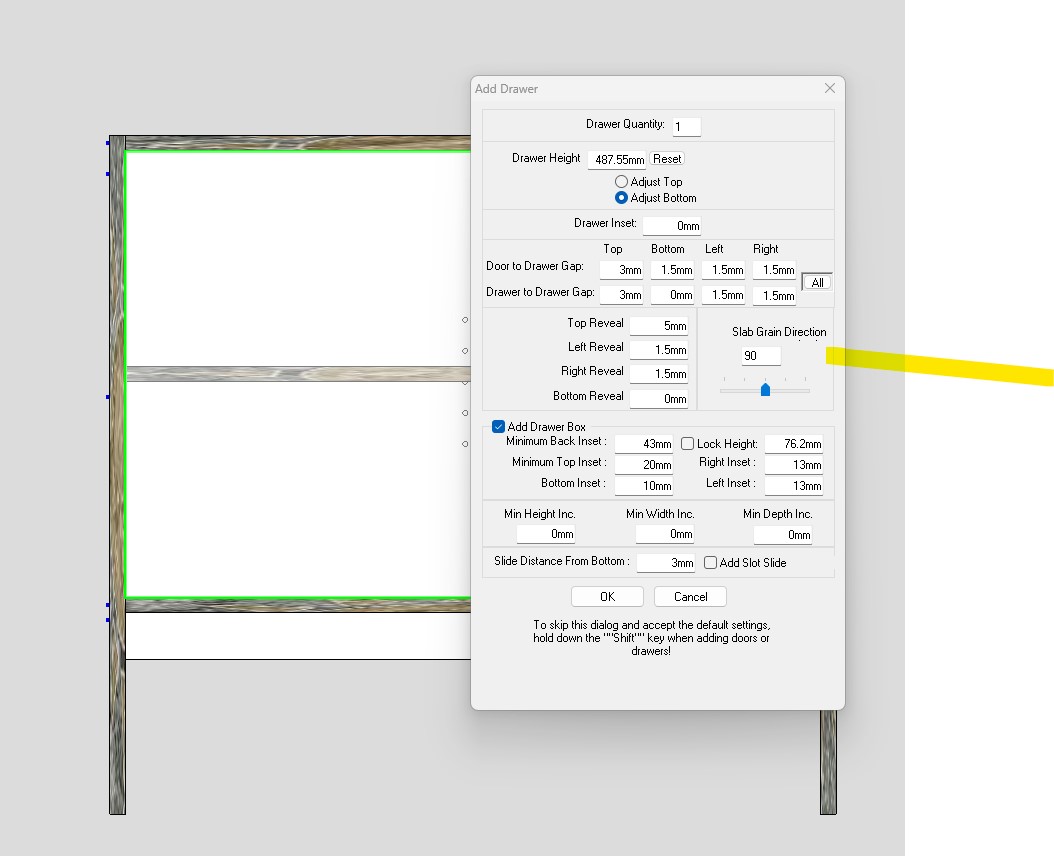This screenshot has width=1054, height=856.
Task: Close the Add Drawer dialog
Action: [829, 88]
